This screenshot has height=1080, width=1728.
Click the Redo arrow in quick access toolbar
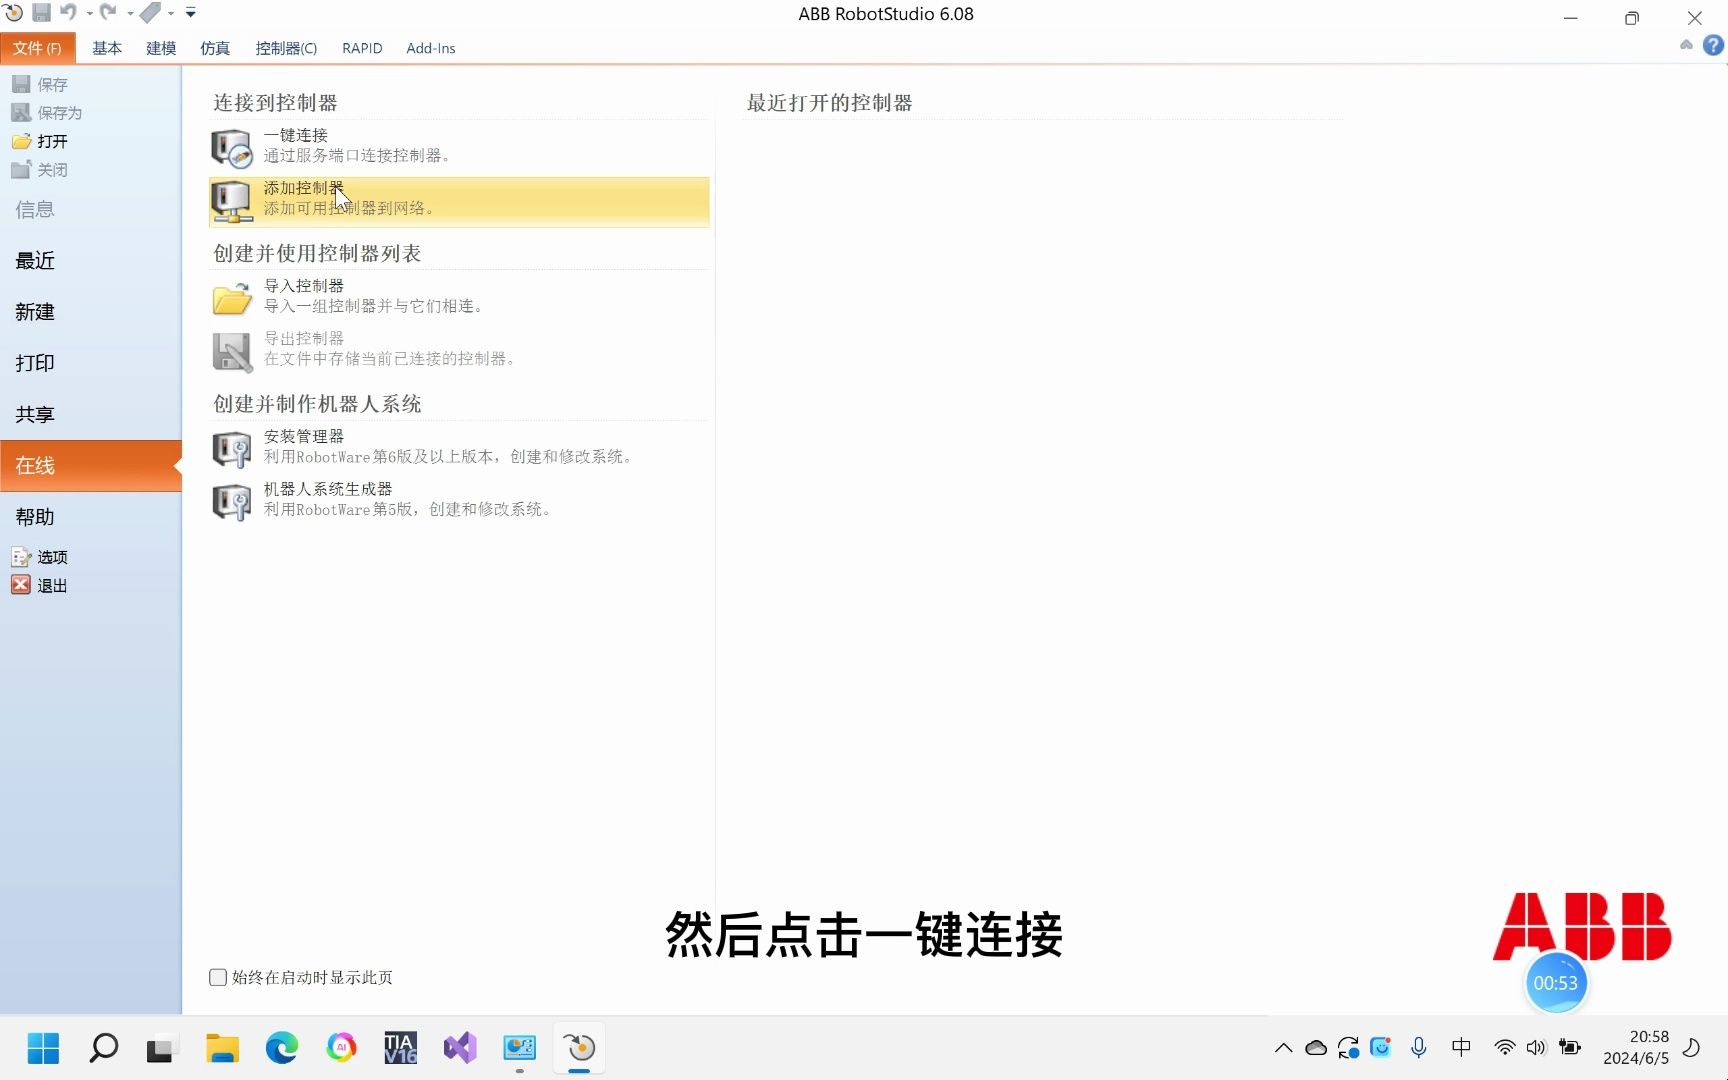click(108, 13)
